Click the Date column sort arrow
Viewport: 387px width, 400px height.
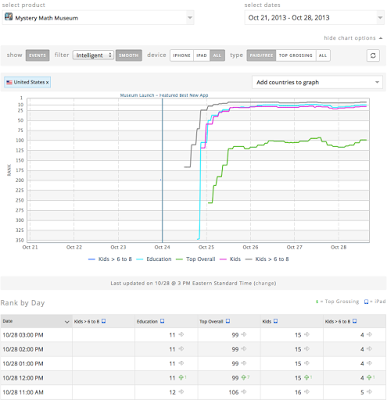pyautogui.click(x=67, y=322)
